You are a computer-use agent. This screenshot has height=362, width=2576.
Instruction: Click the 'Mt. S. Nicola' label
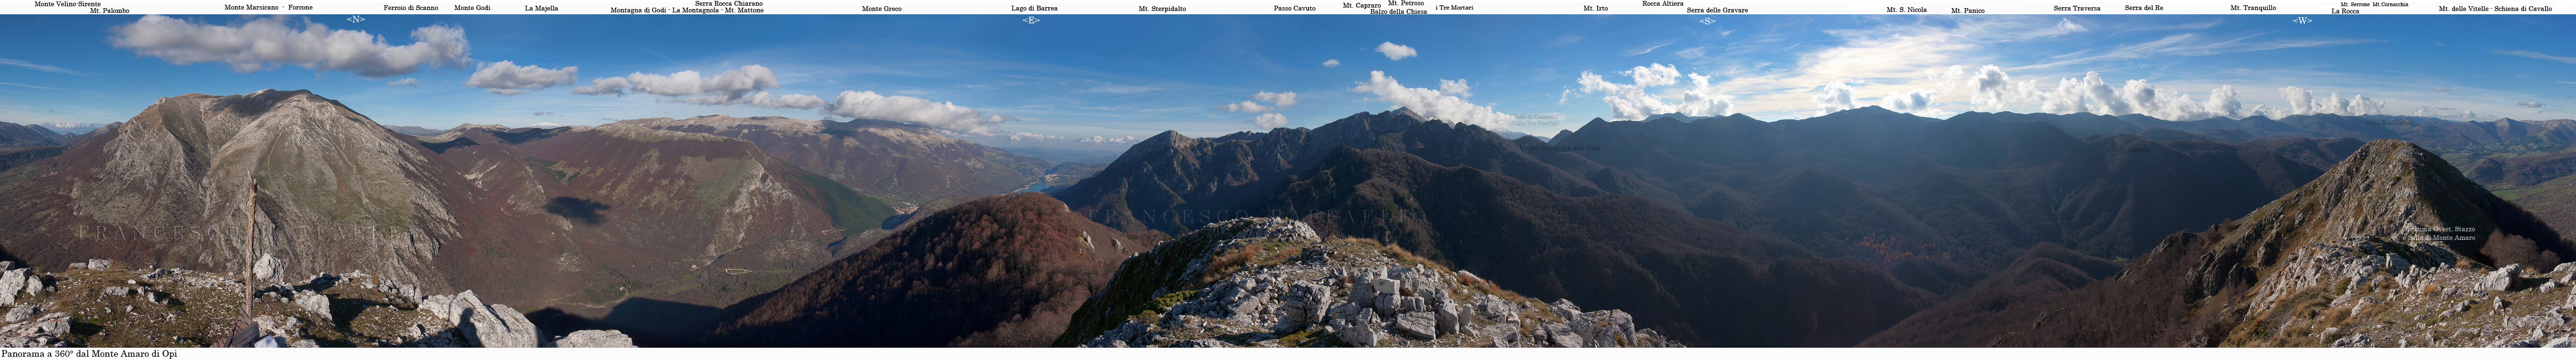(x=1907, y=9)
